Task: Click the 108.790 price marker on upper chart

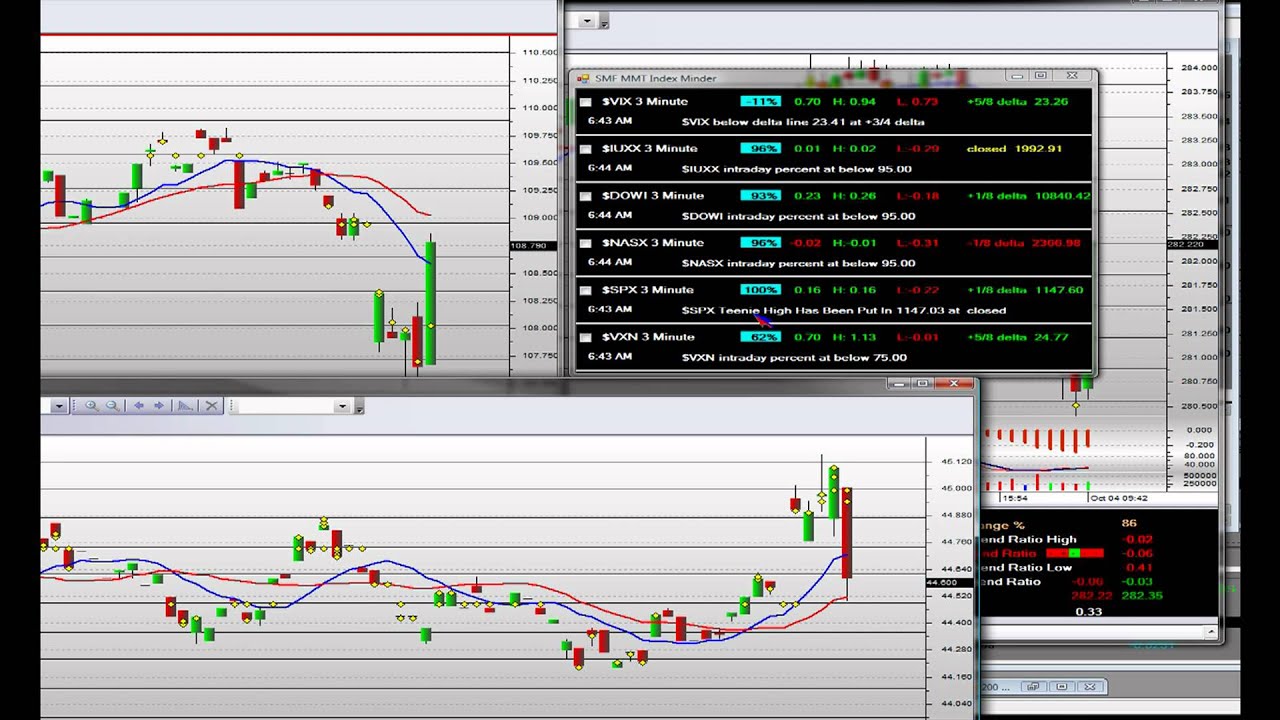Action: click(528, 245)
